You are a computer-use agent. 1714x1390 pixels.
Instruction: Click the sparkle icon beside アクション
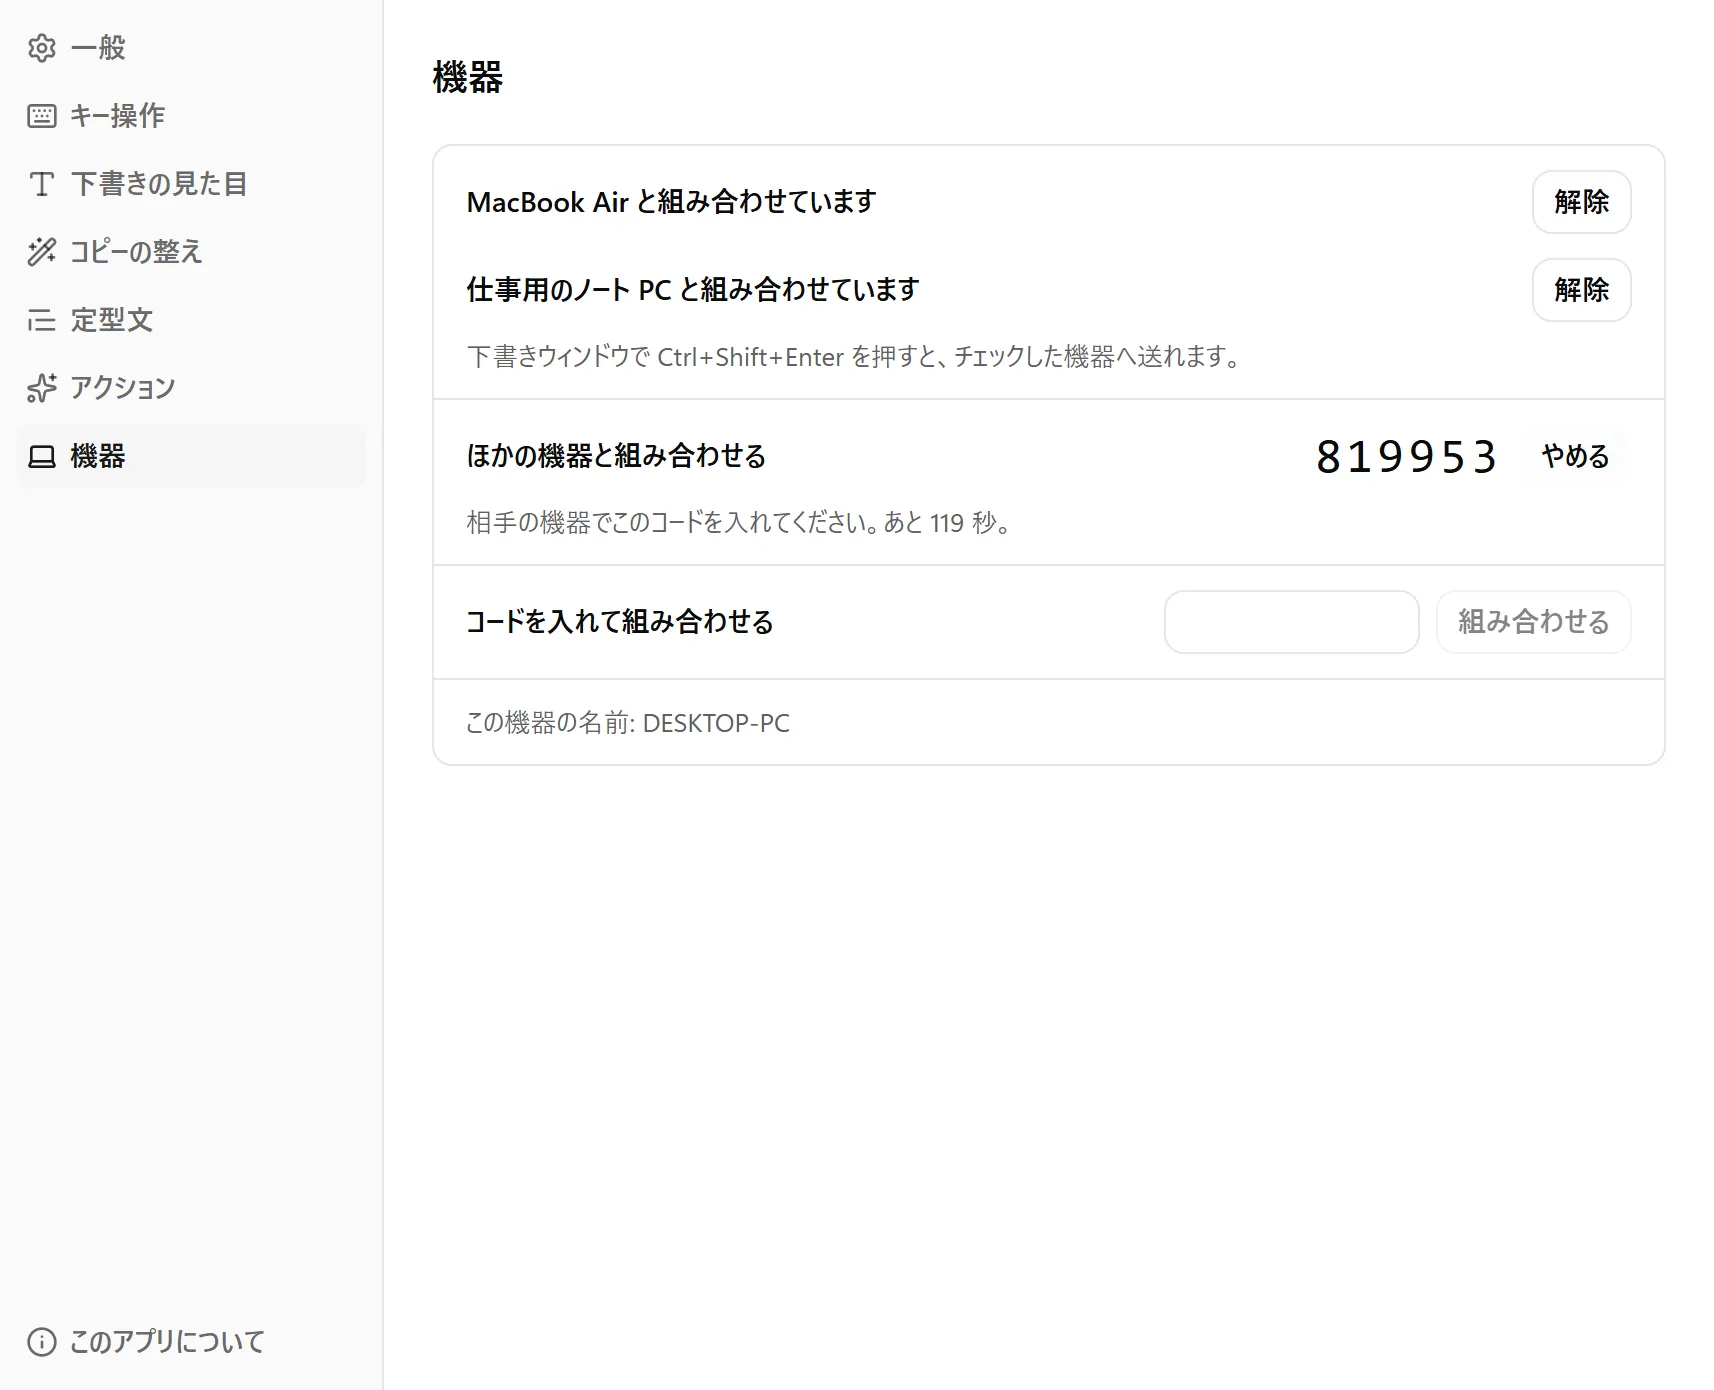[x=42, y=388]
